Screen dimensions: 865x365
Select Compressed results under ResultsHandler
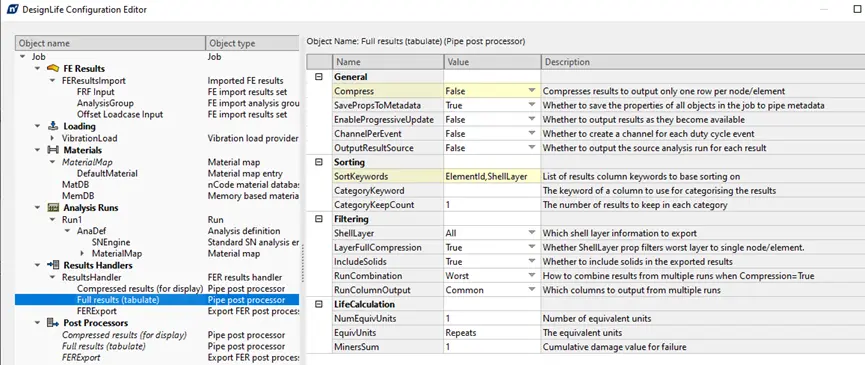(140, 288)
